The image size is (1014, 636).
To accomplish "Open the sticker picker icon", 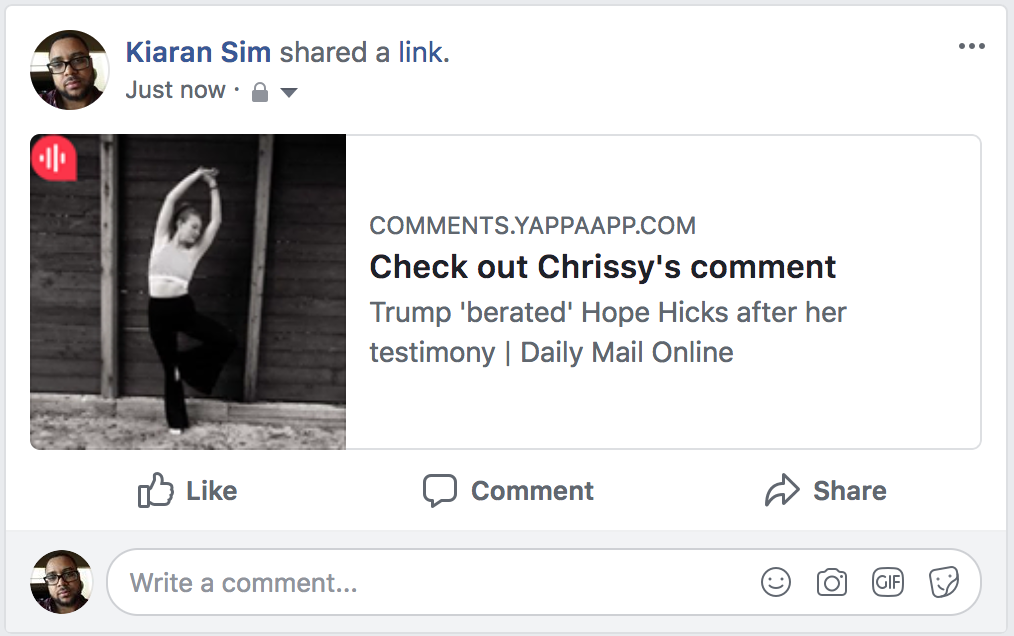I will (x=944, y=582).
